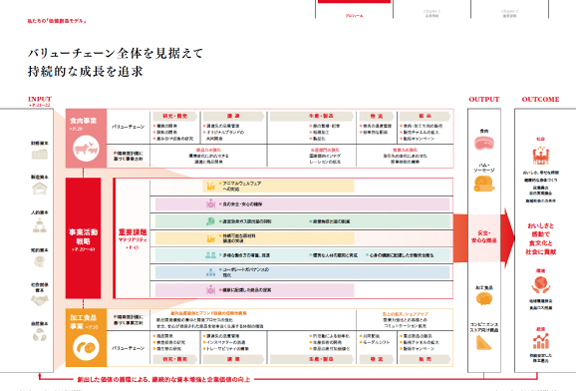The image size is (576, 391).
Task: Click the green greenhouse gas reduction bar
Action: (303, 222)
